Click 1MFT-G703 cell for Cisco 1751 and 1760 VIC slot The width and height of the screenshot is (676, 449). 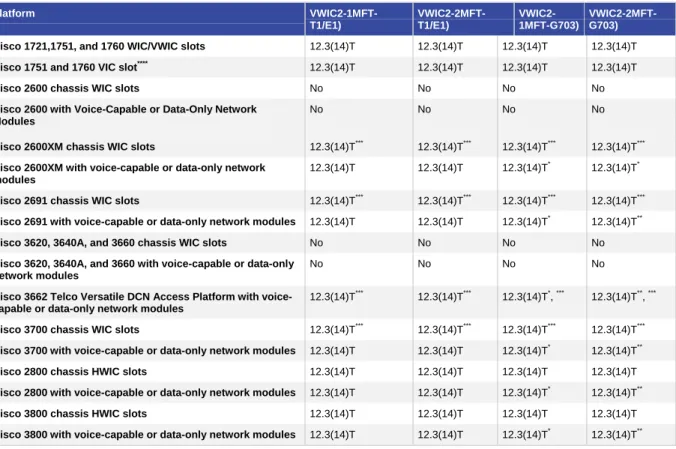click(525, 67)
